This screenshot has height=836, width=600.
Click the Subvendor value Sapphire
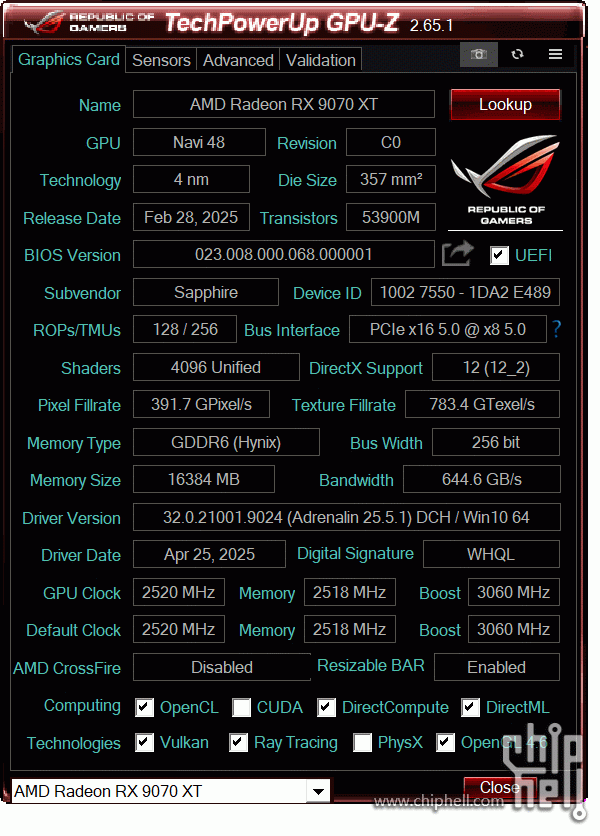pos(206,292)
